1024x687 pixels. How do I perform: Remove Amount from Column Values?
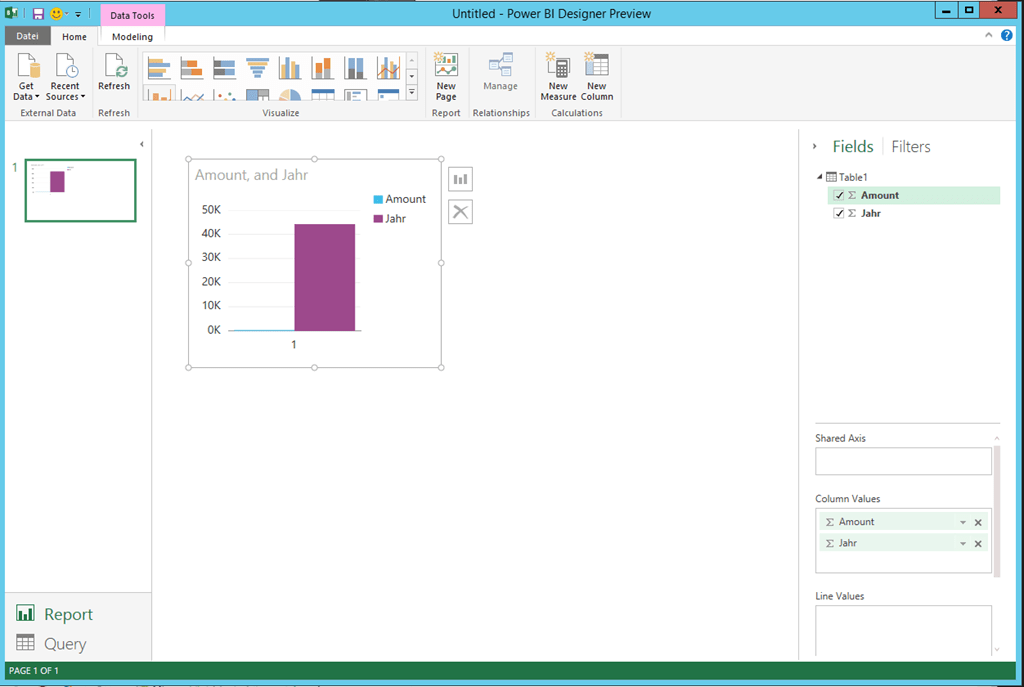978,522
